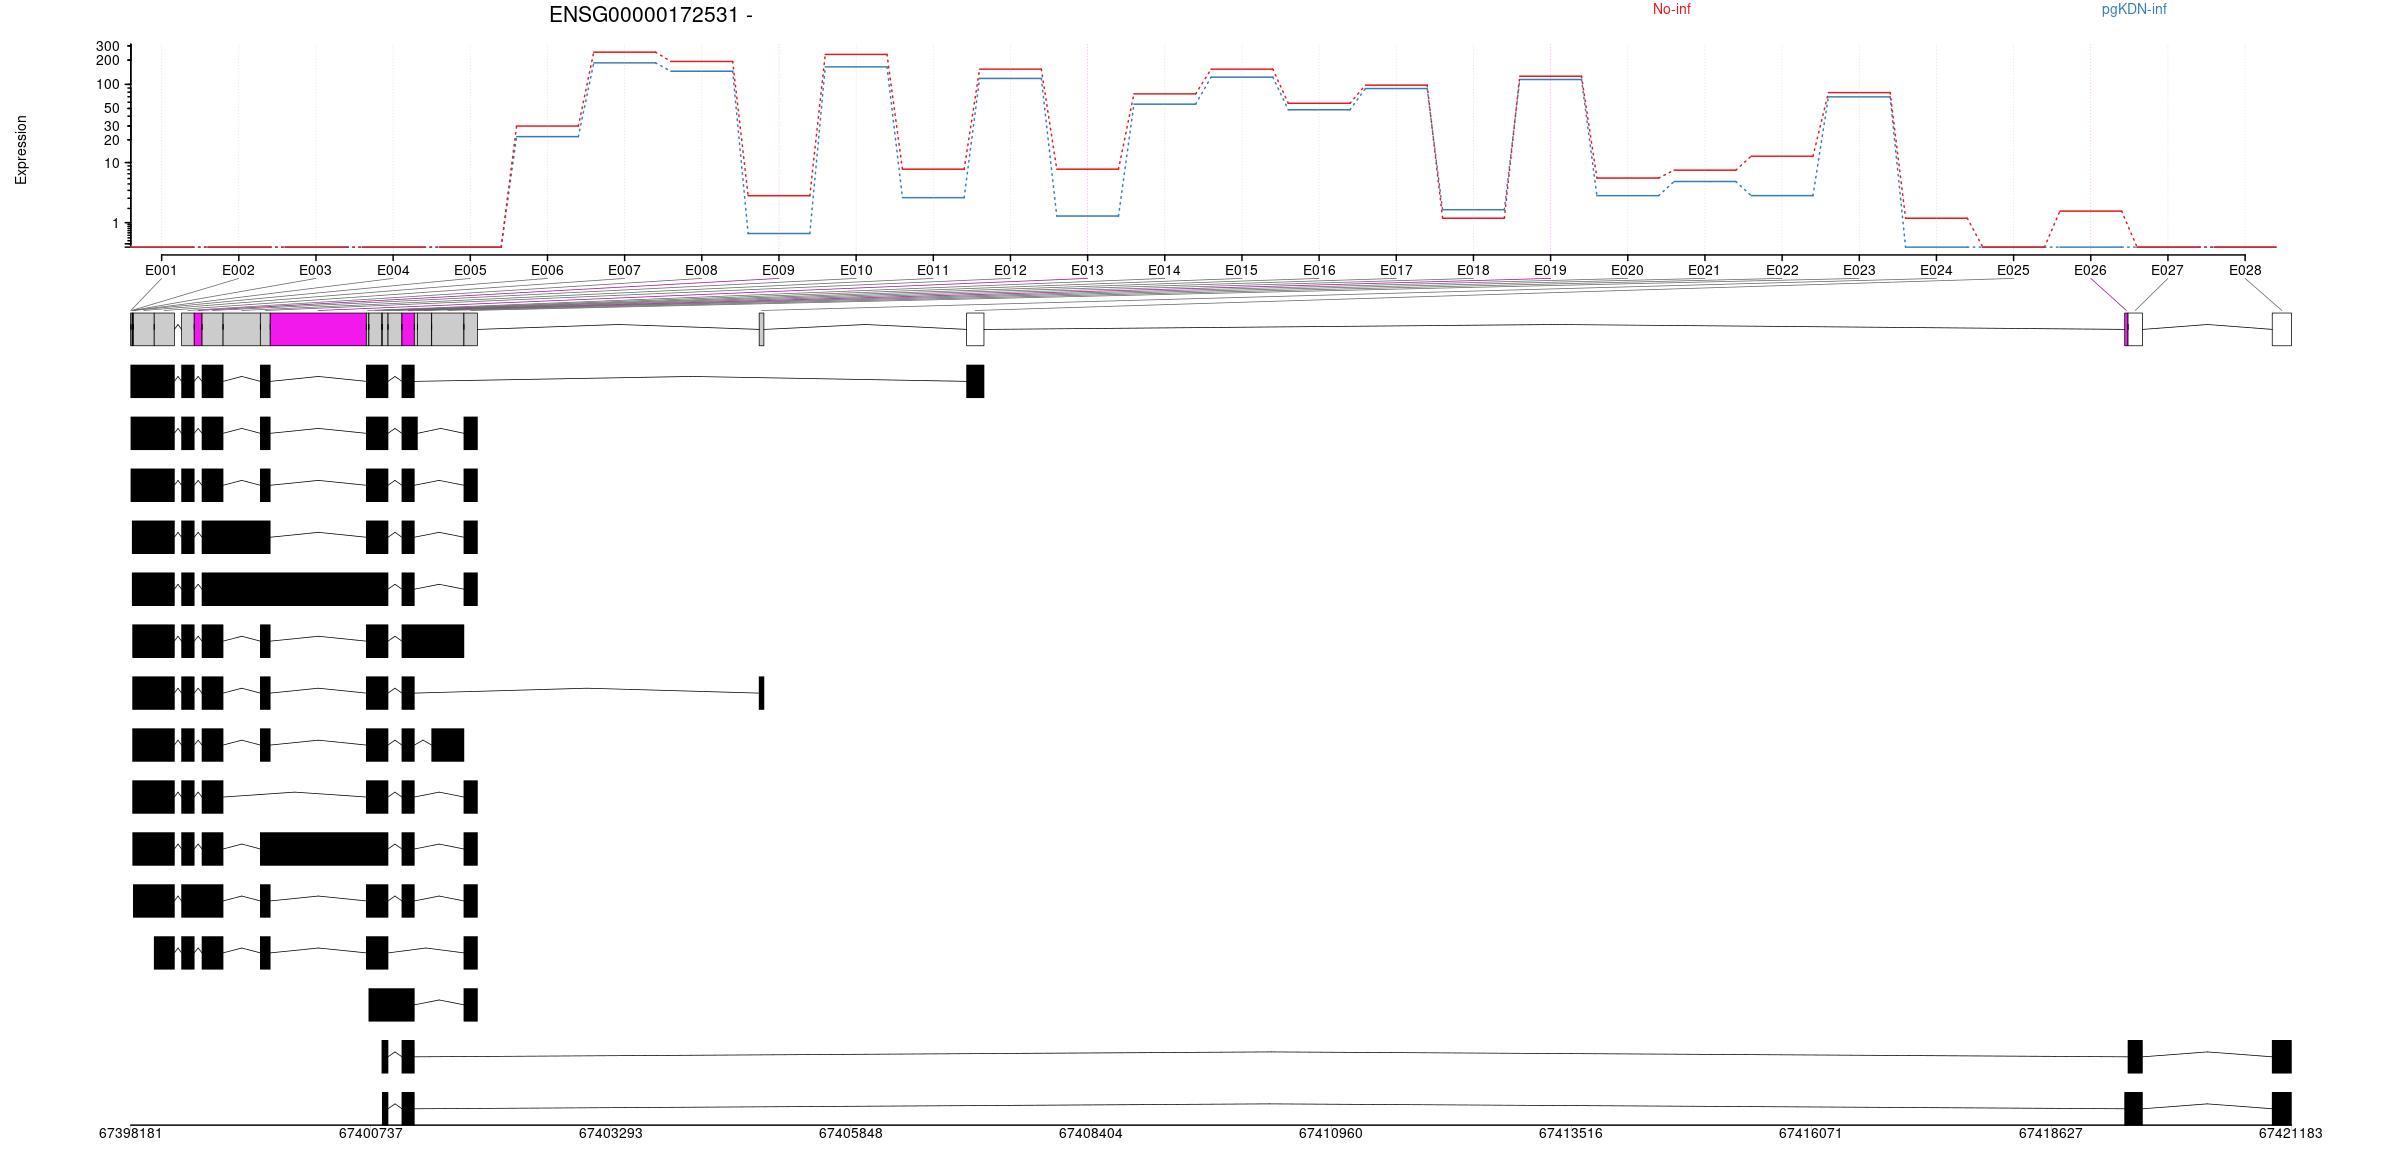Click exon label E025

pos(2013,270)
